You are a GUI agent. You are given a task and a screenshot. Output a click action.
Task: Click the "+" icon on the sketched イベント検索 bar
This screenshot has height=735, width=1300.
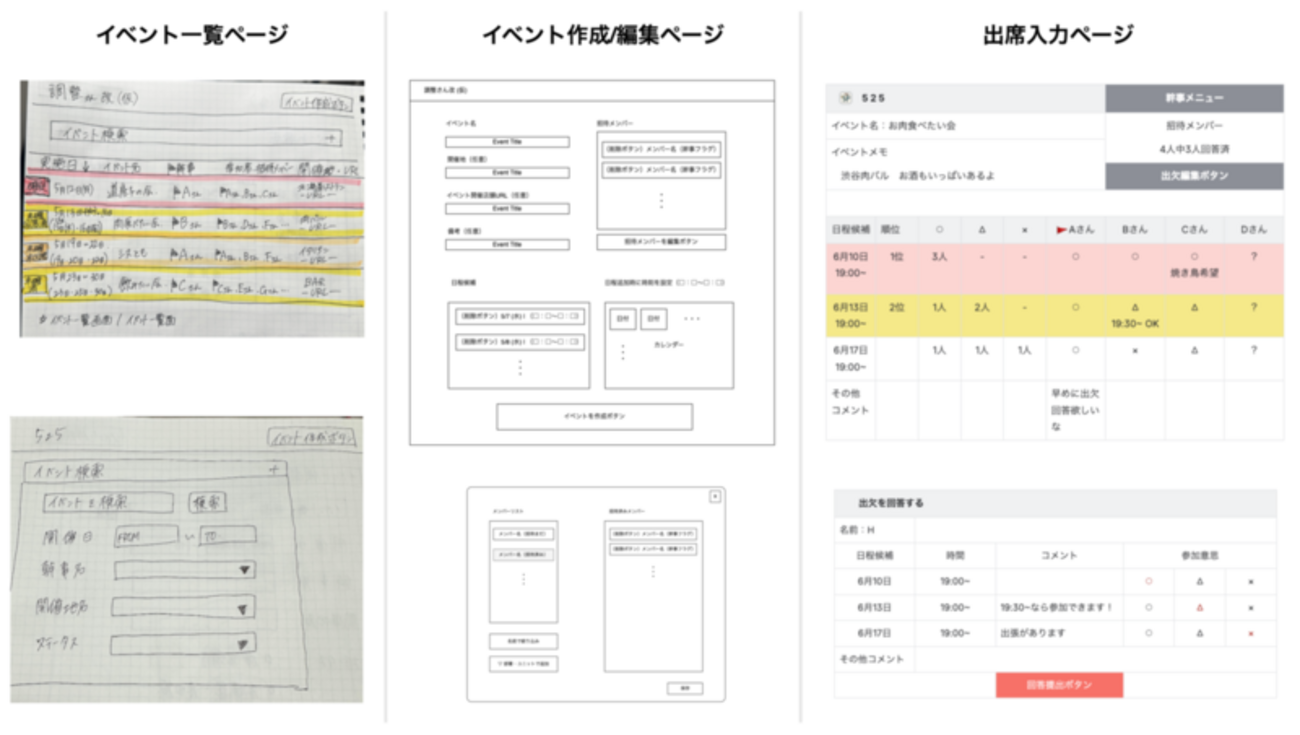274,469
